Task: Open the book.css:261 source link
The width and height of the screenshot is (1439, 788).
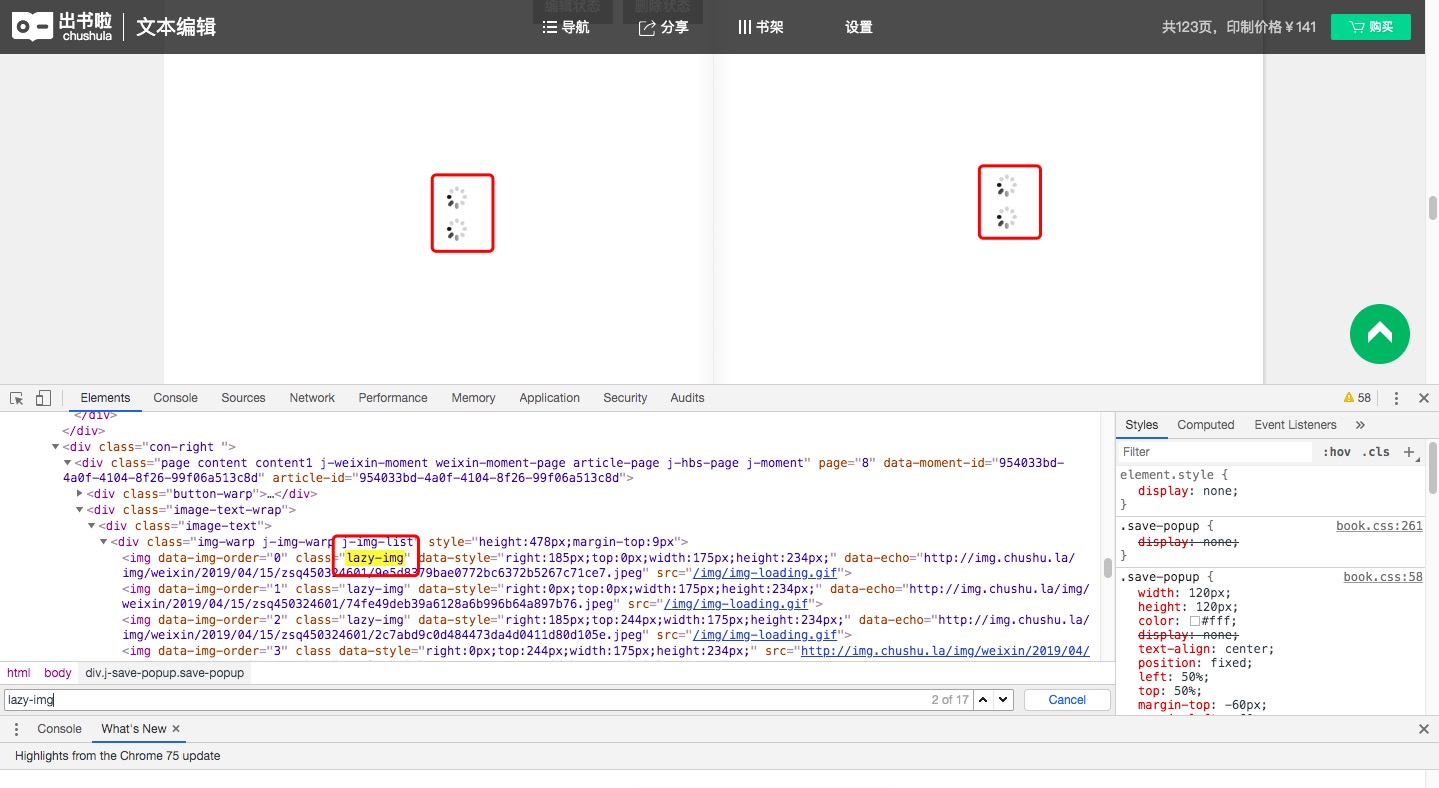Action: click(1379, 526)
